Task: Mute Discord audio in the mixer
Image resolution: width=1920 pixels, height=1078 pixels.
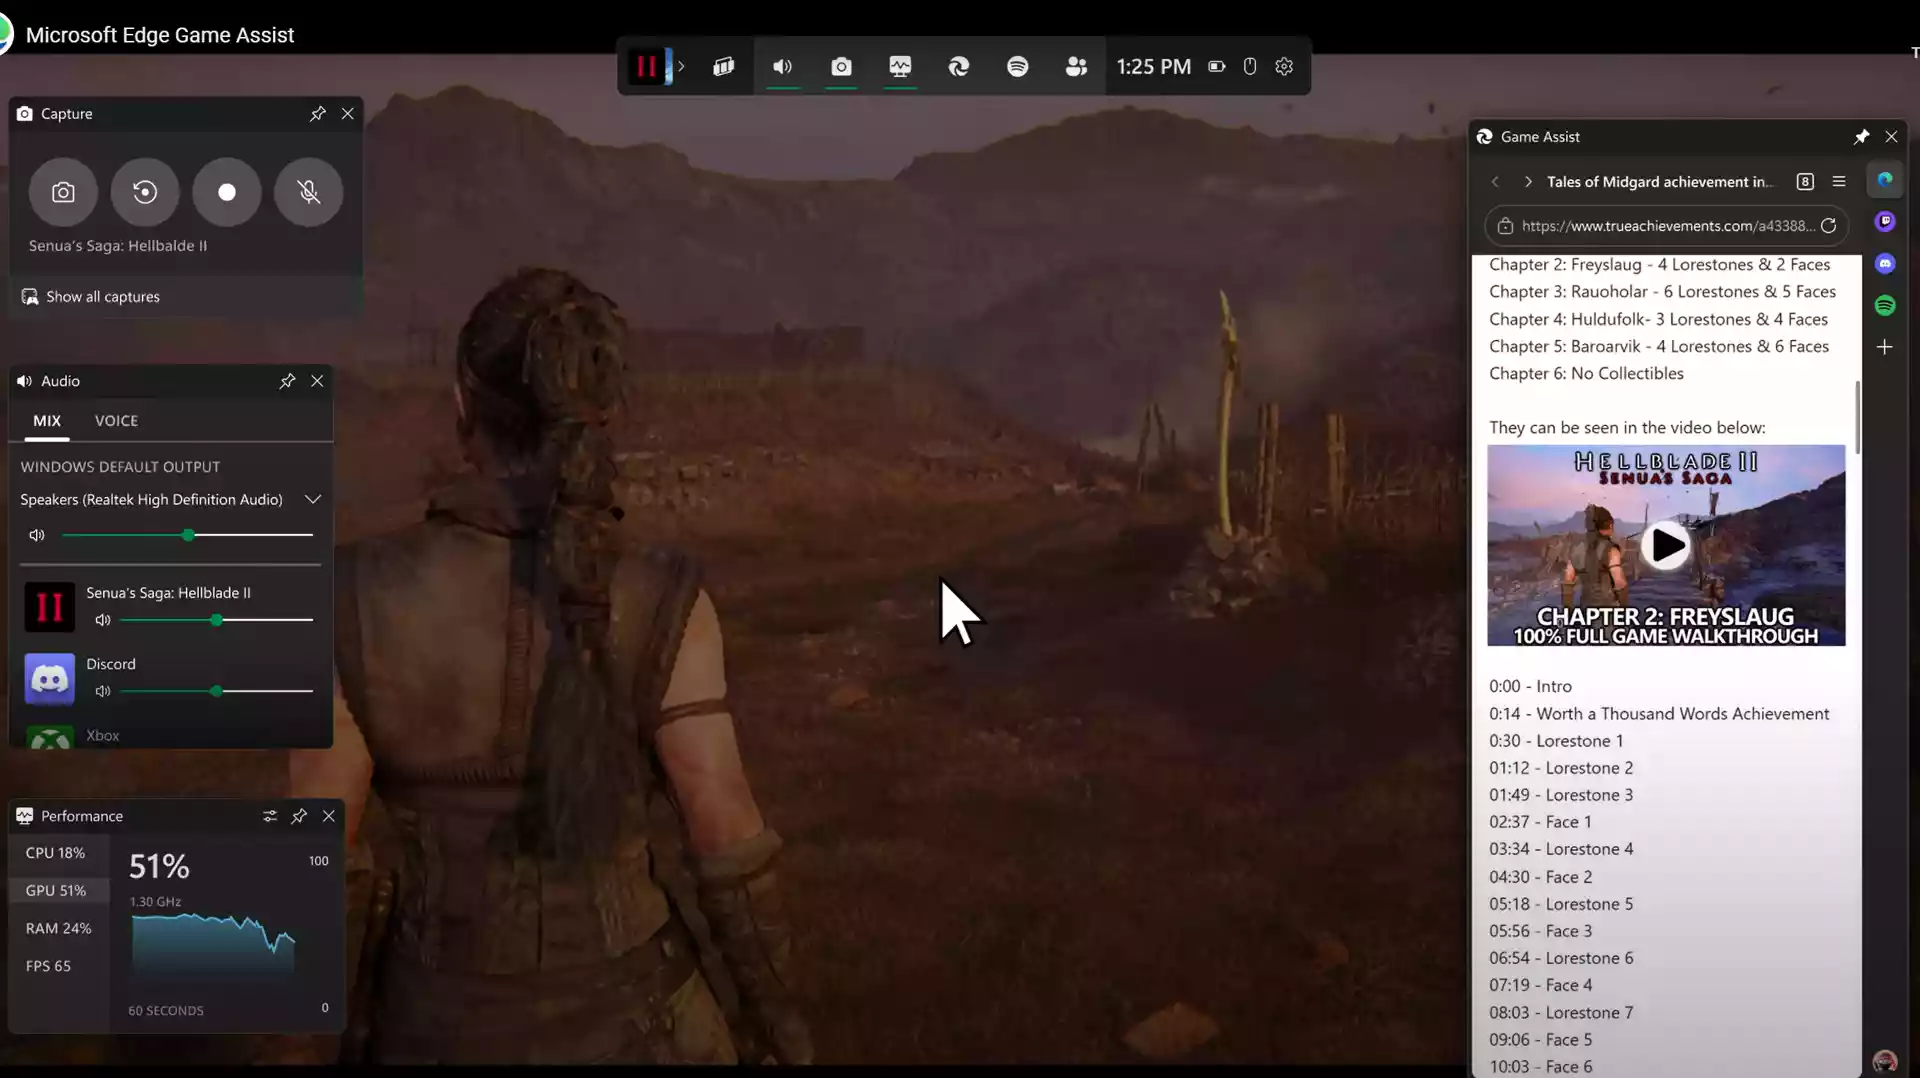Action: click(x=102, y=691)
